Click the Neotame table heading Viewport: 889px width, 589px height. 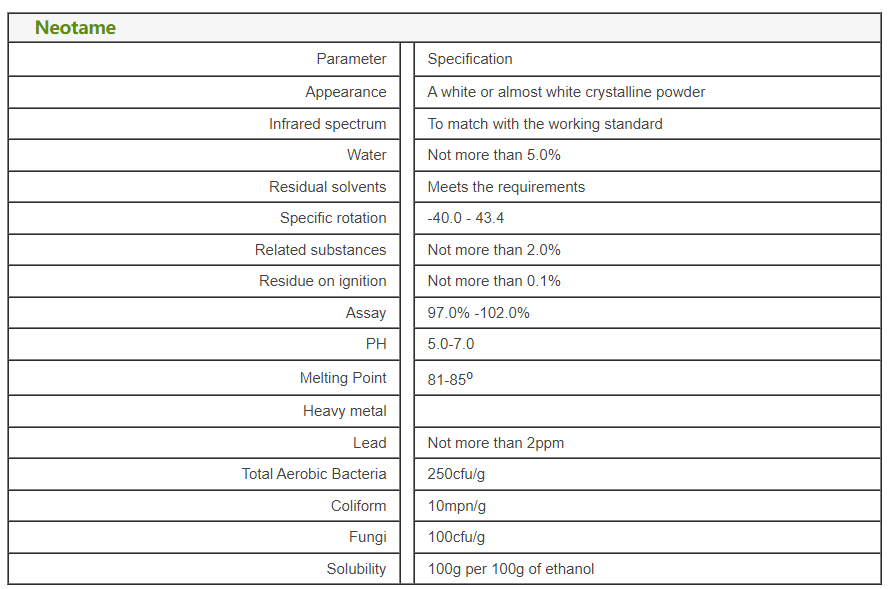[75, 28]
